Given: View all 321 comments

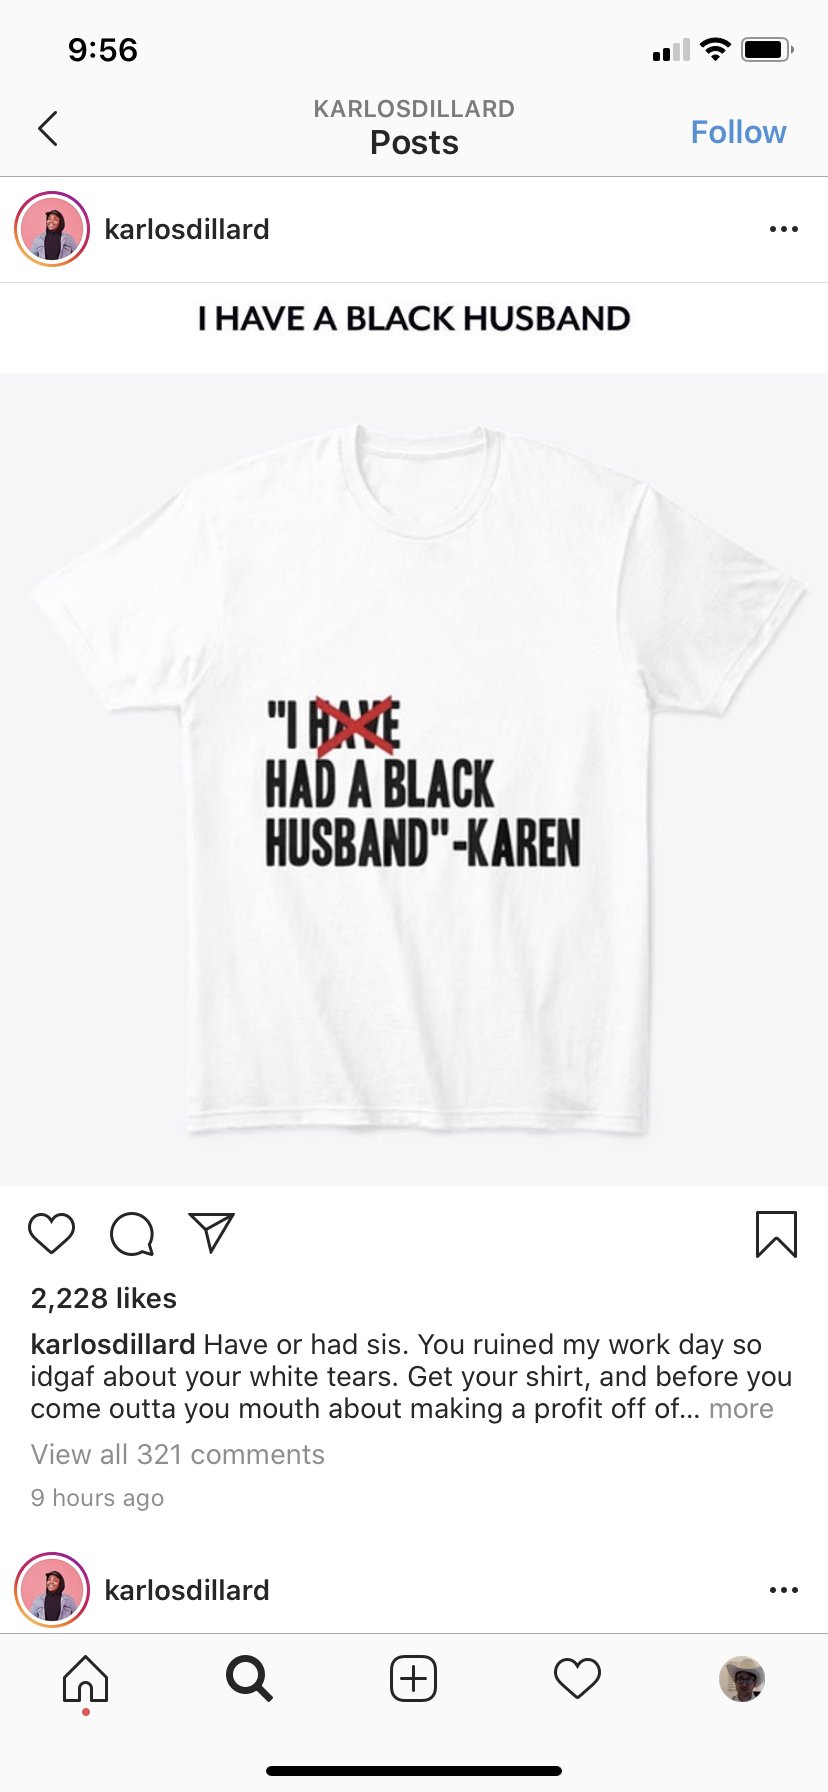Looking at the screenshot, I should point(178,1454).
